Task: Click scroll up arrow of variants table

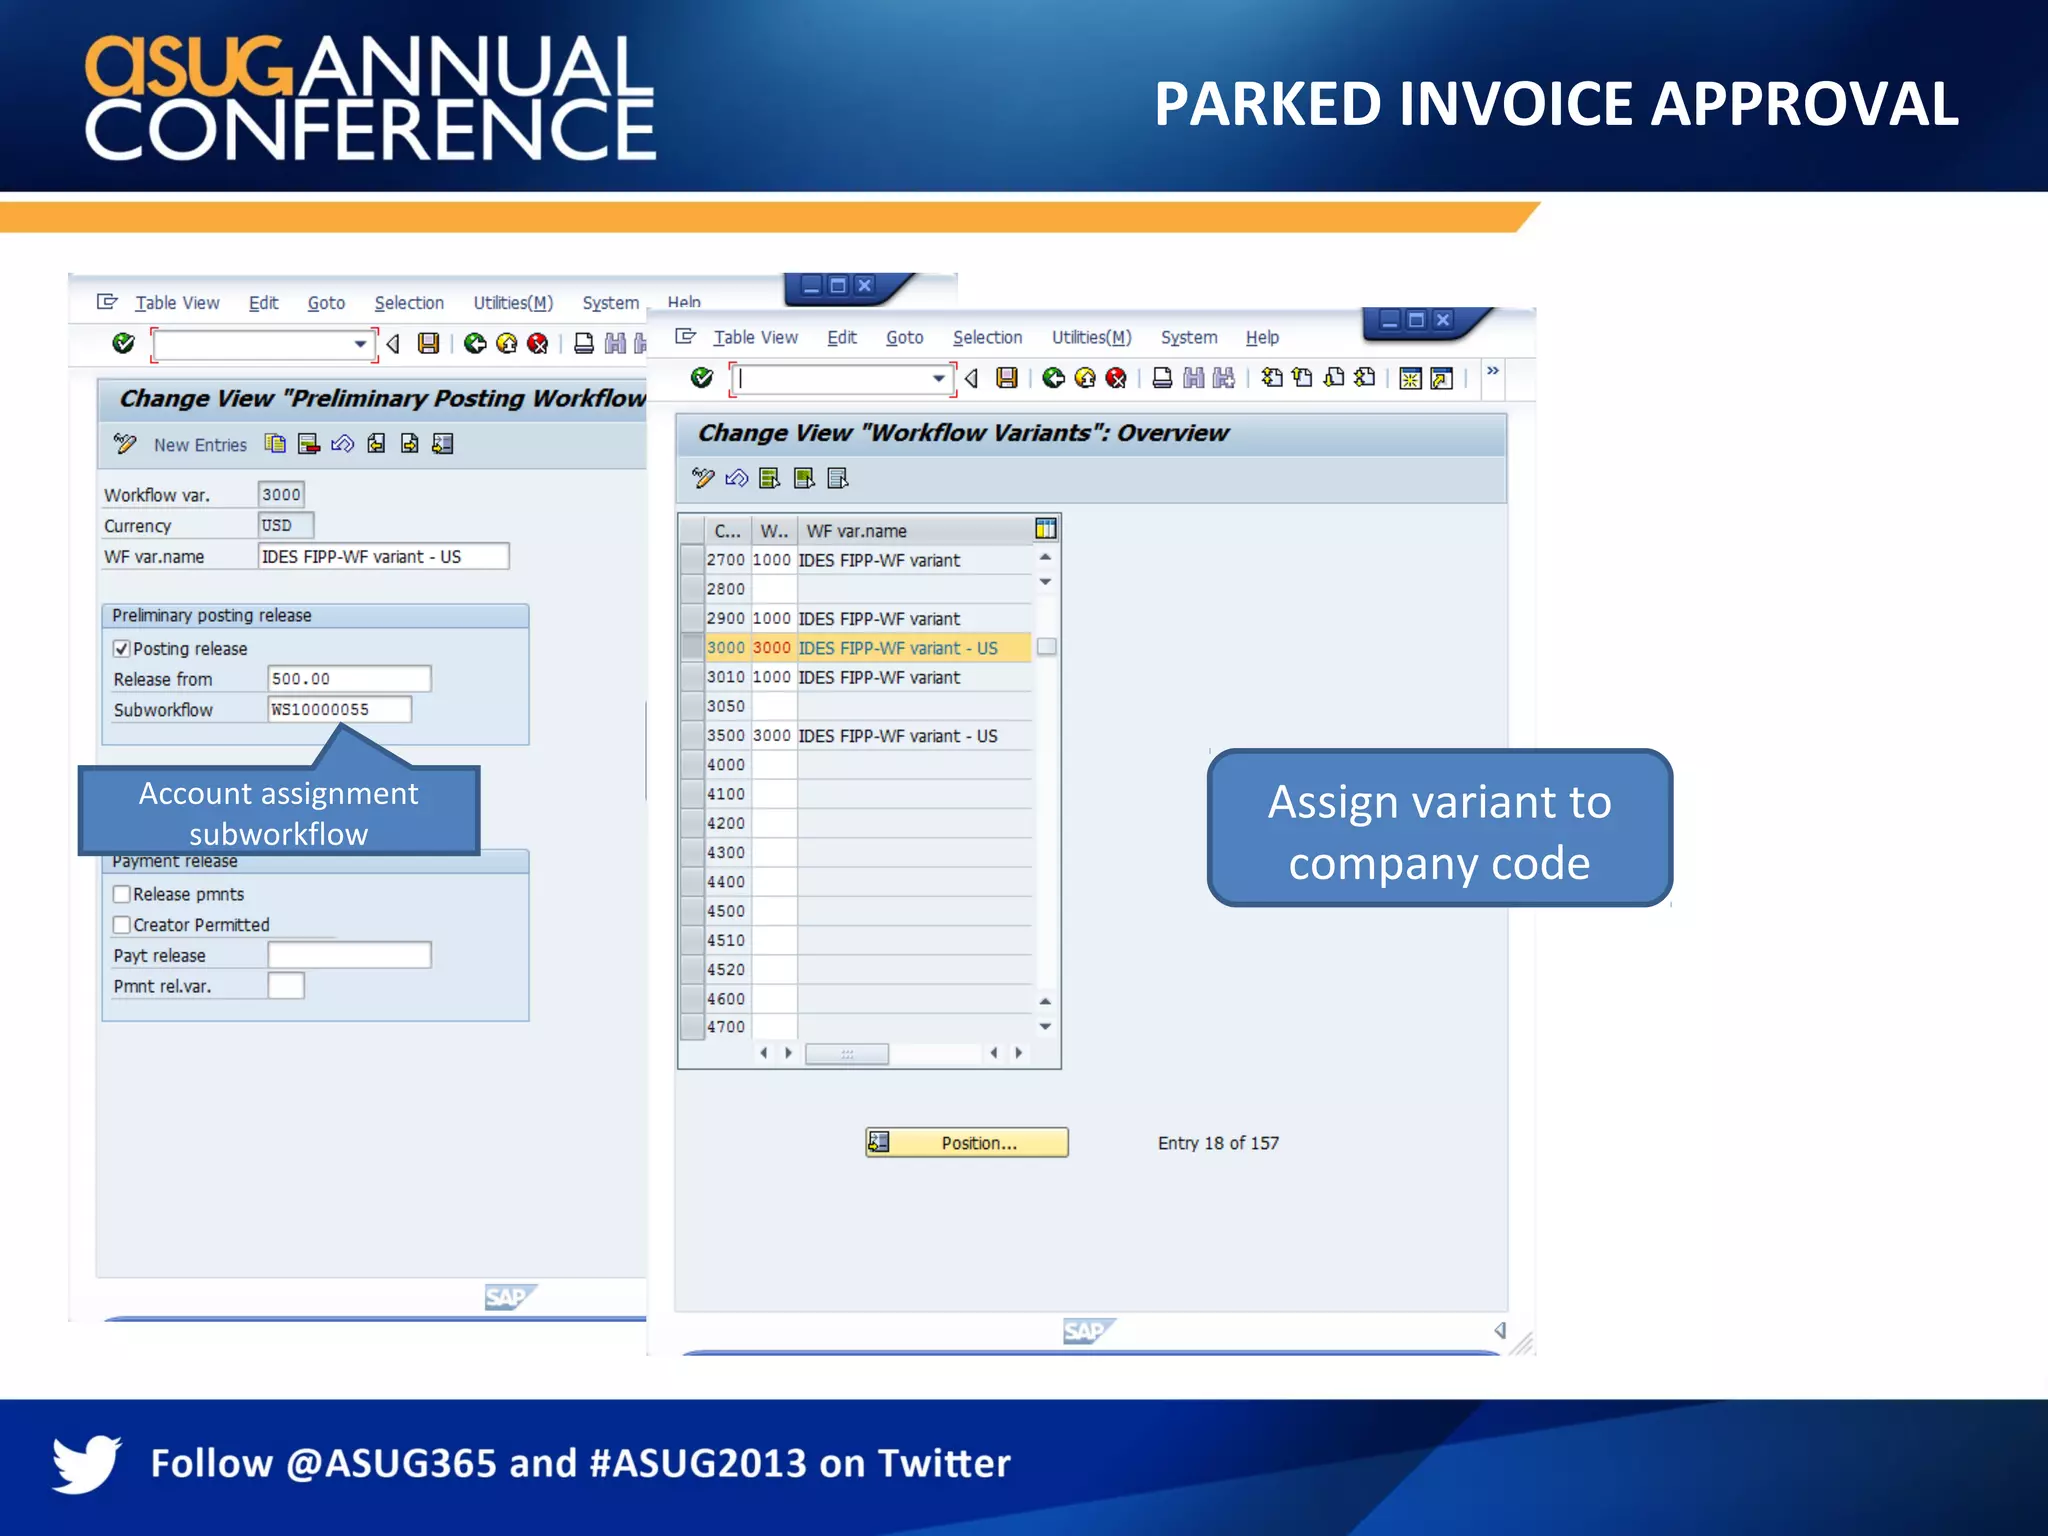Action: click(x=1045, y=556)
